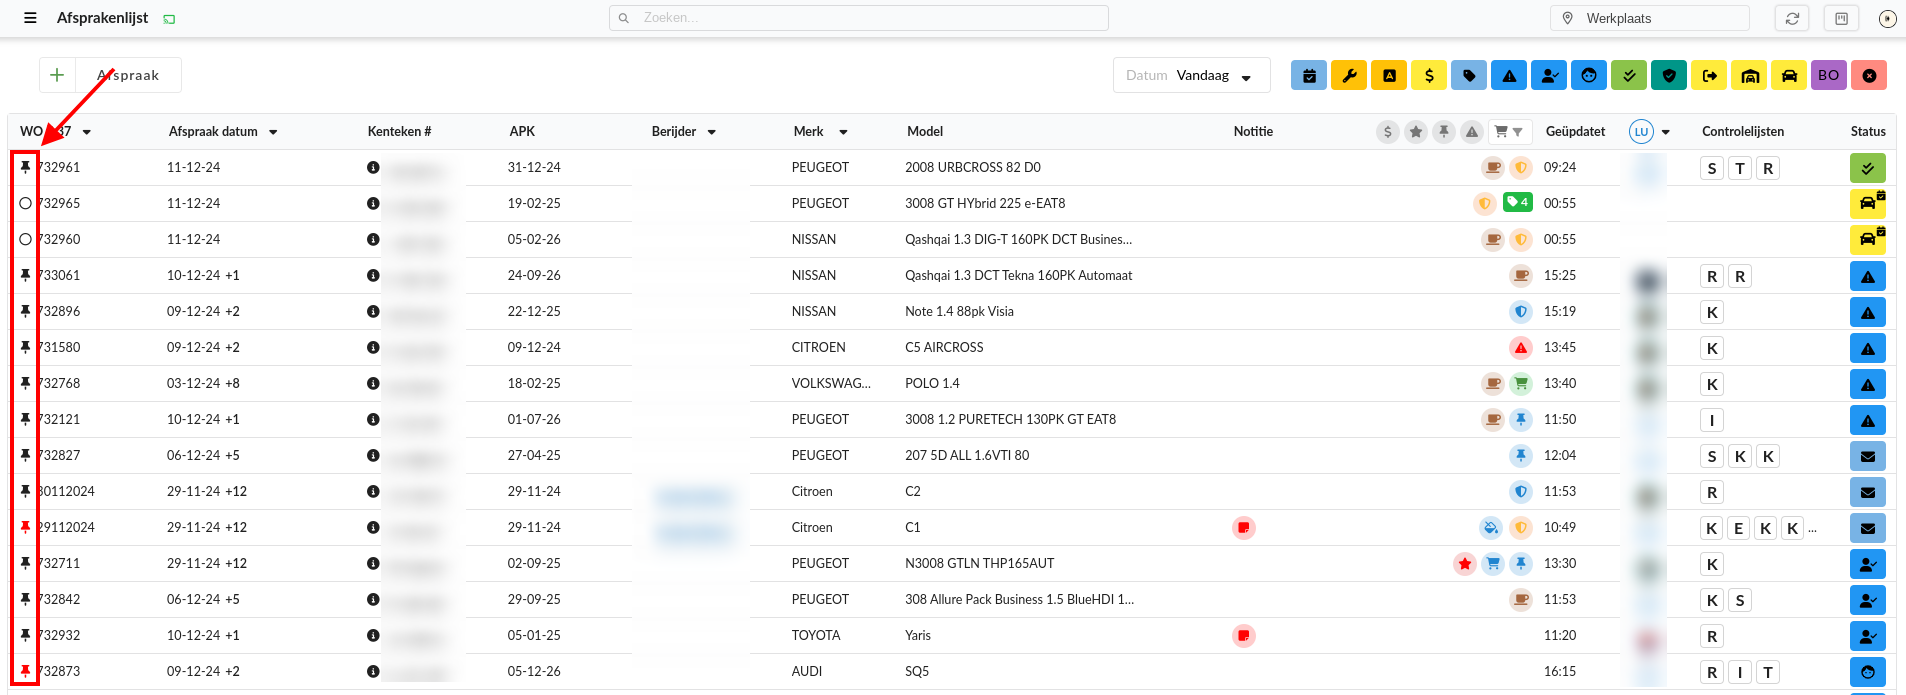Select the dollar sign status filter

click(x=1429, y=75)
